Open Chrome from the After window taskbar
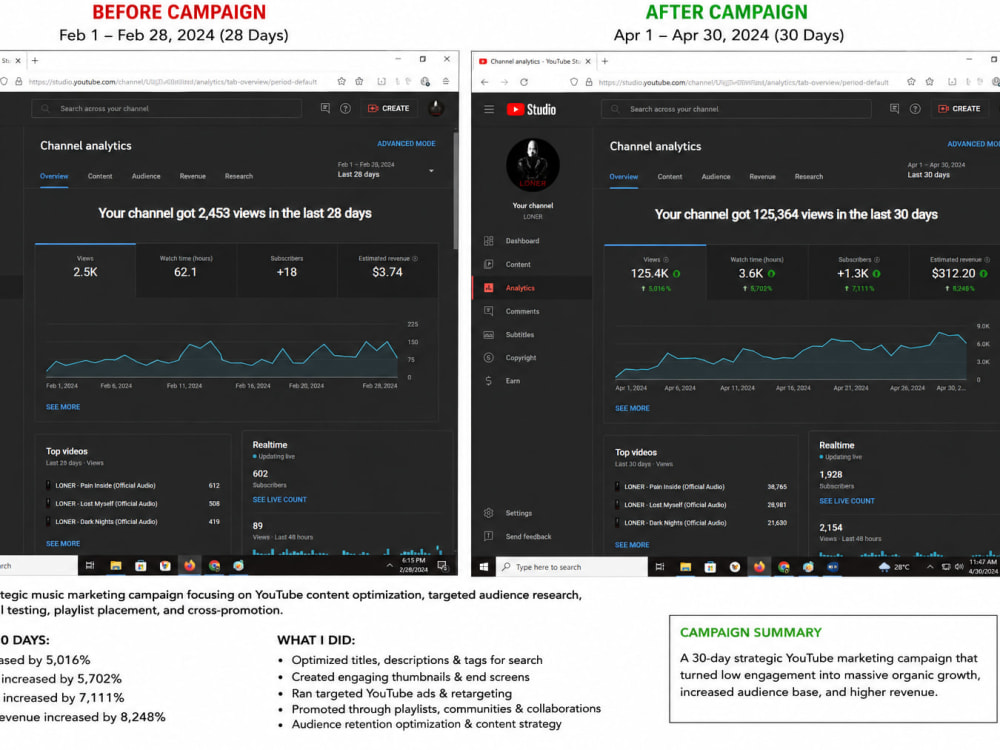 coord(784,567)
